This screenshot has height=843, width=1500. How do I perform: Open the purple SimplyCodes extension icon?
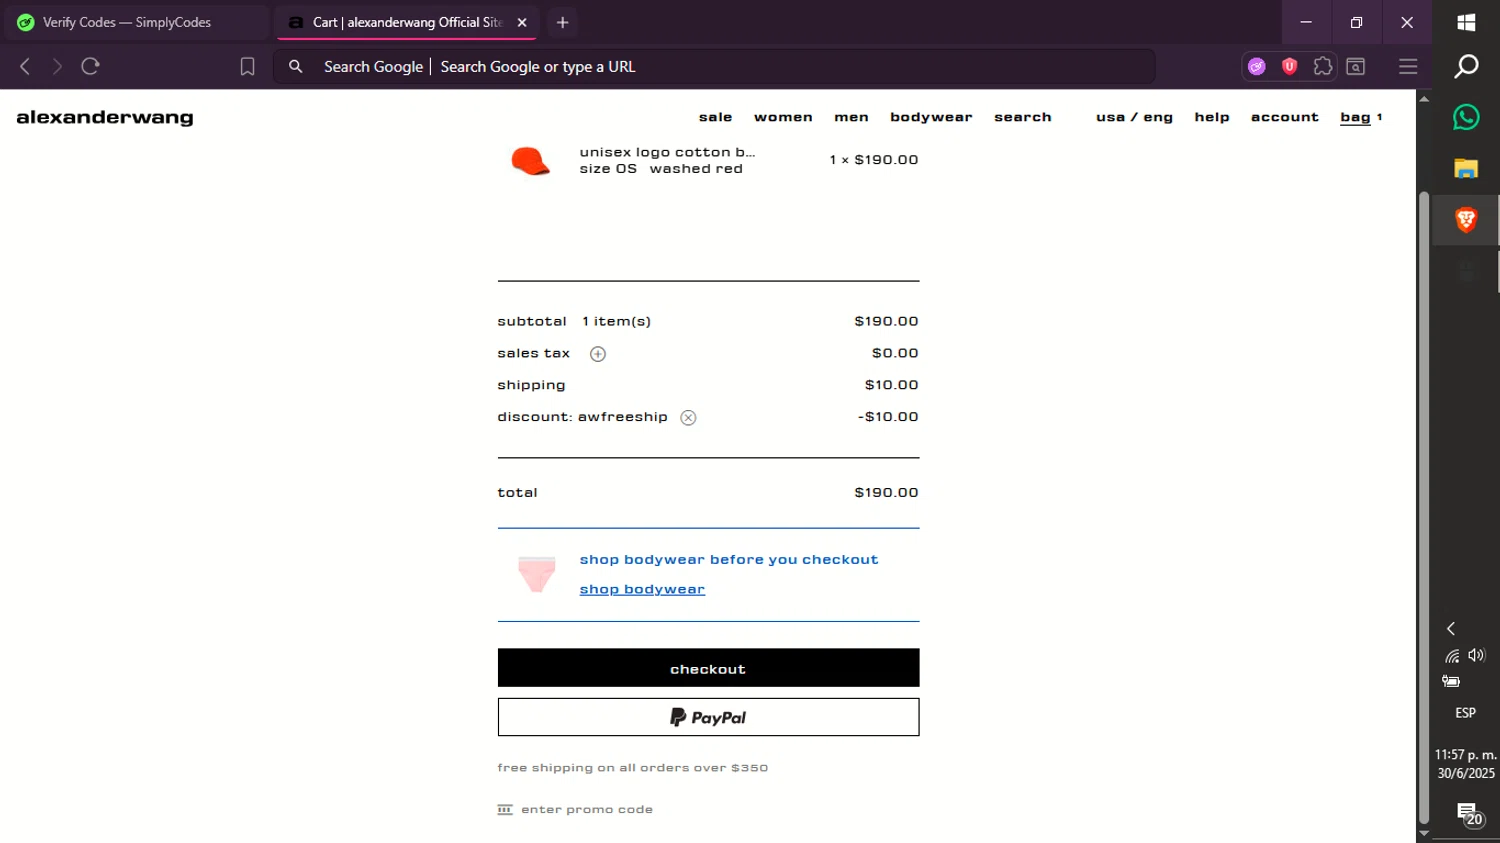pyautogui.click(x=1257, y=67)
